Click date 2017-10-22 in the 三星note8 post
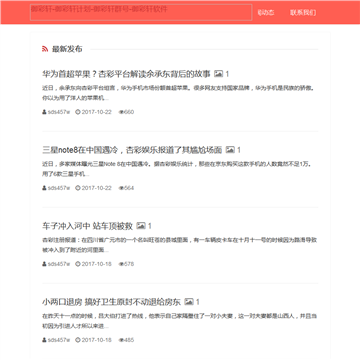This screenshot has height=360, width=360. pos(97,188)
